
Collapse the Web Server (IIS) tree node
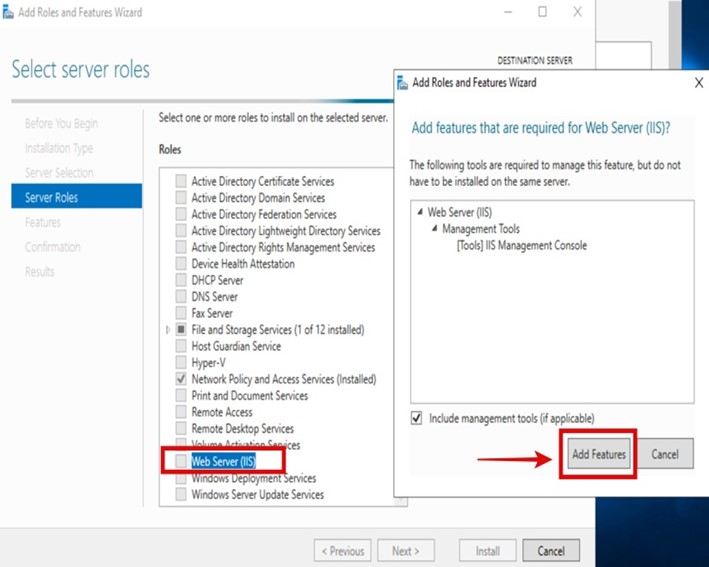[x=420, y=212]
